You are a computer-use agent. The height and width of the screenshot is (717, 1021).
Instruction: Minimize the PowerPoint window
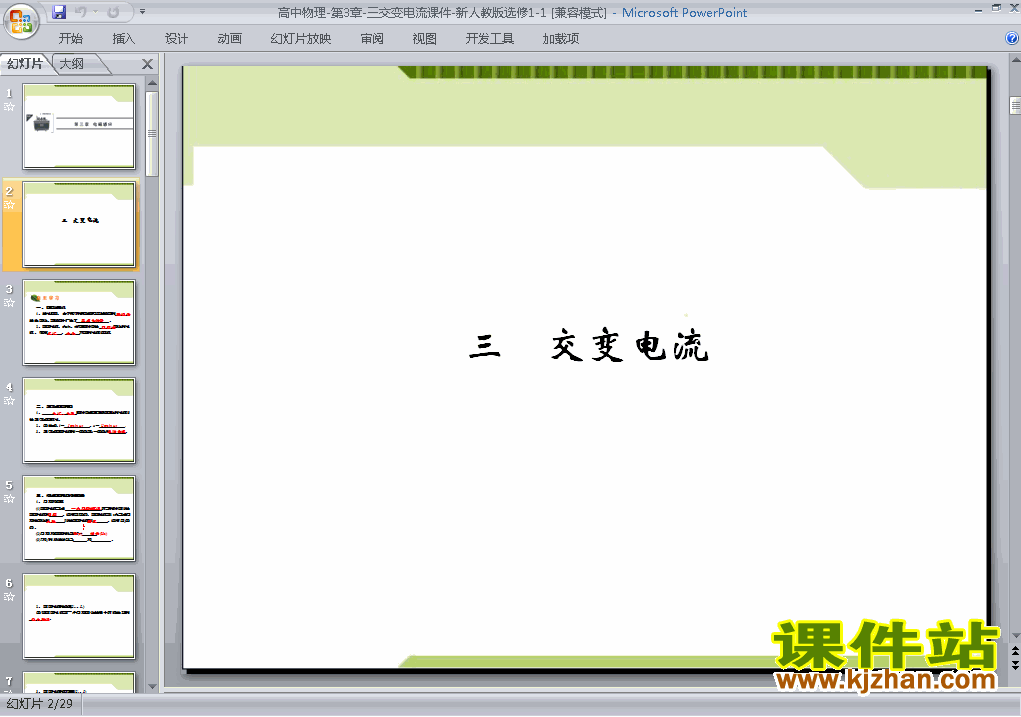(x=978, y=9)
